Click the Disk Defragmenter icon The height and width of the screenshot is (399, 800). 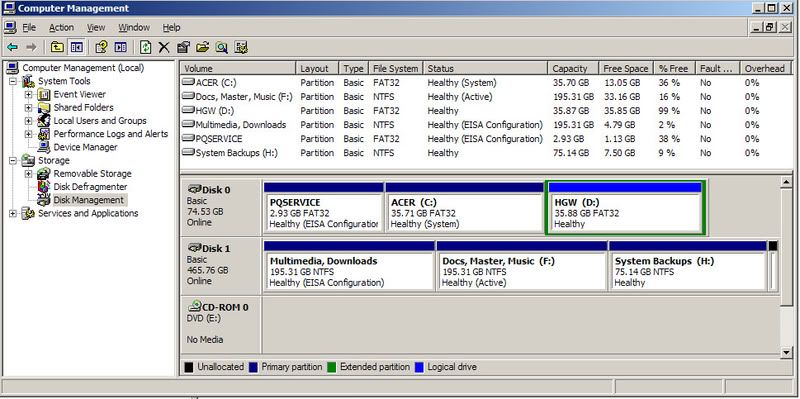pos(44,187)
